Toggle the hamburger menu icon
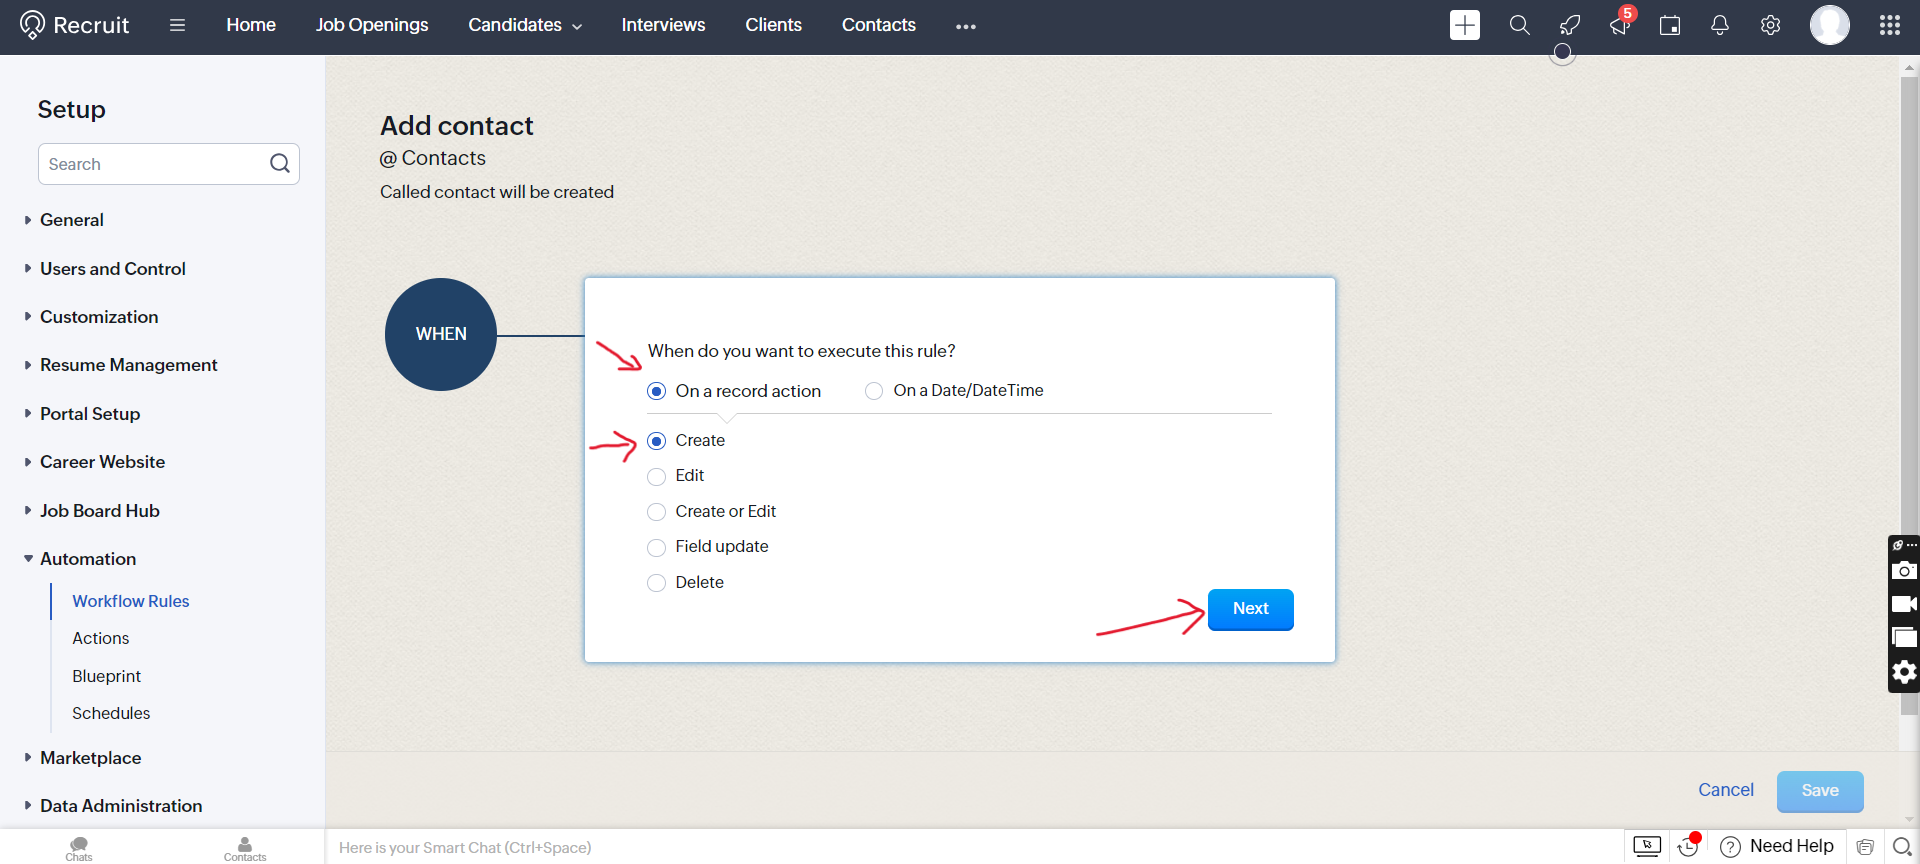The image size is (1920, 864). tap(177, 25)
